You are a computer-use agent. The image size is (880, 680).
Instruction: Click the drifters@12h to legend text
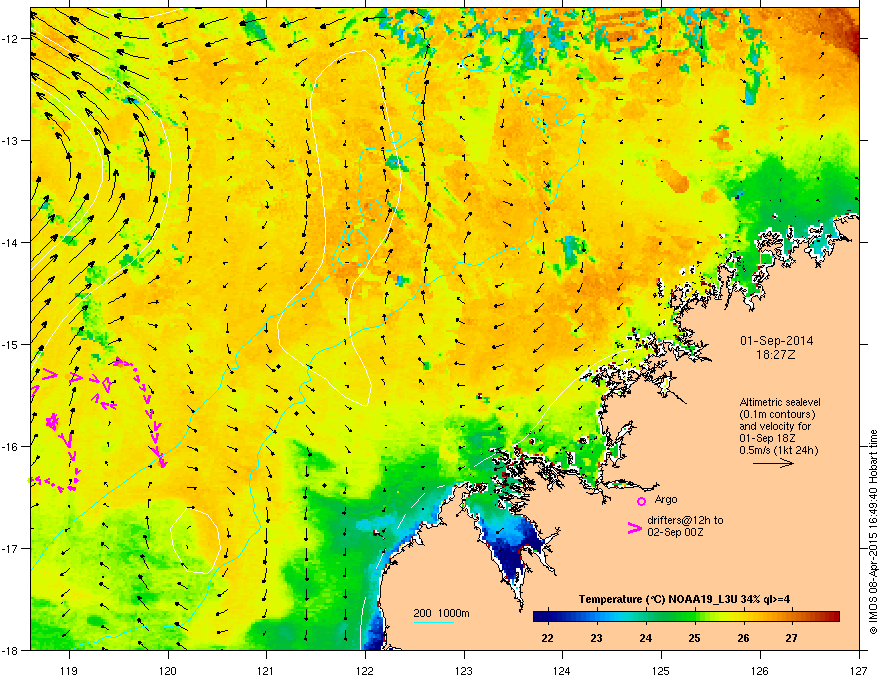click(685, 520)
